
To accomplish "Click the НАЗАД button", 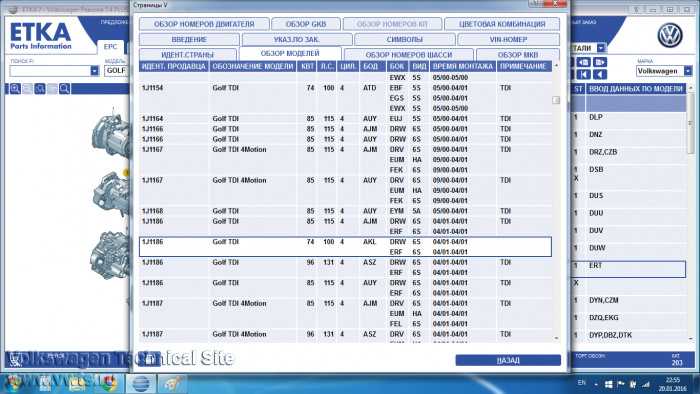I will (508, 360).
